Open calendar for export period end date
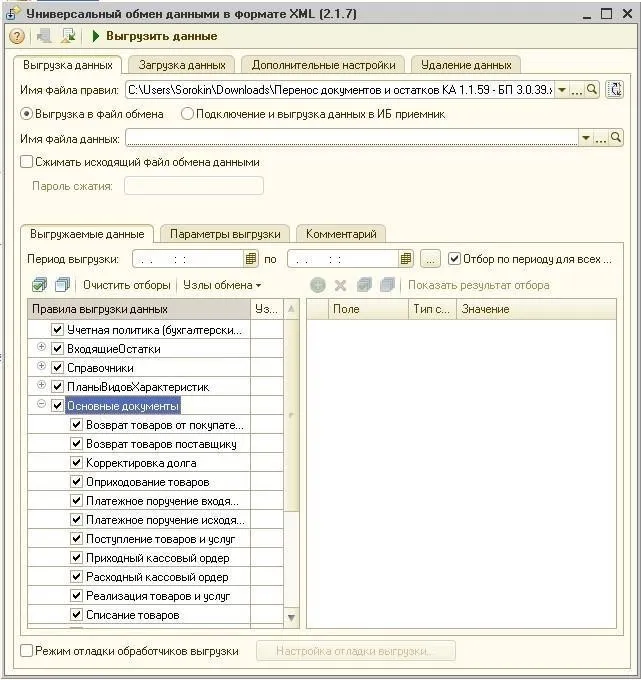This screenshot has height=680, width=641. [406, 259]
